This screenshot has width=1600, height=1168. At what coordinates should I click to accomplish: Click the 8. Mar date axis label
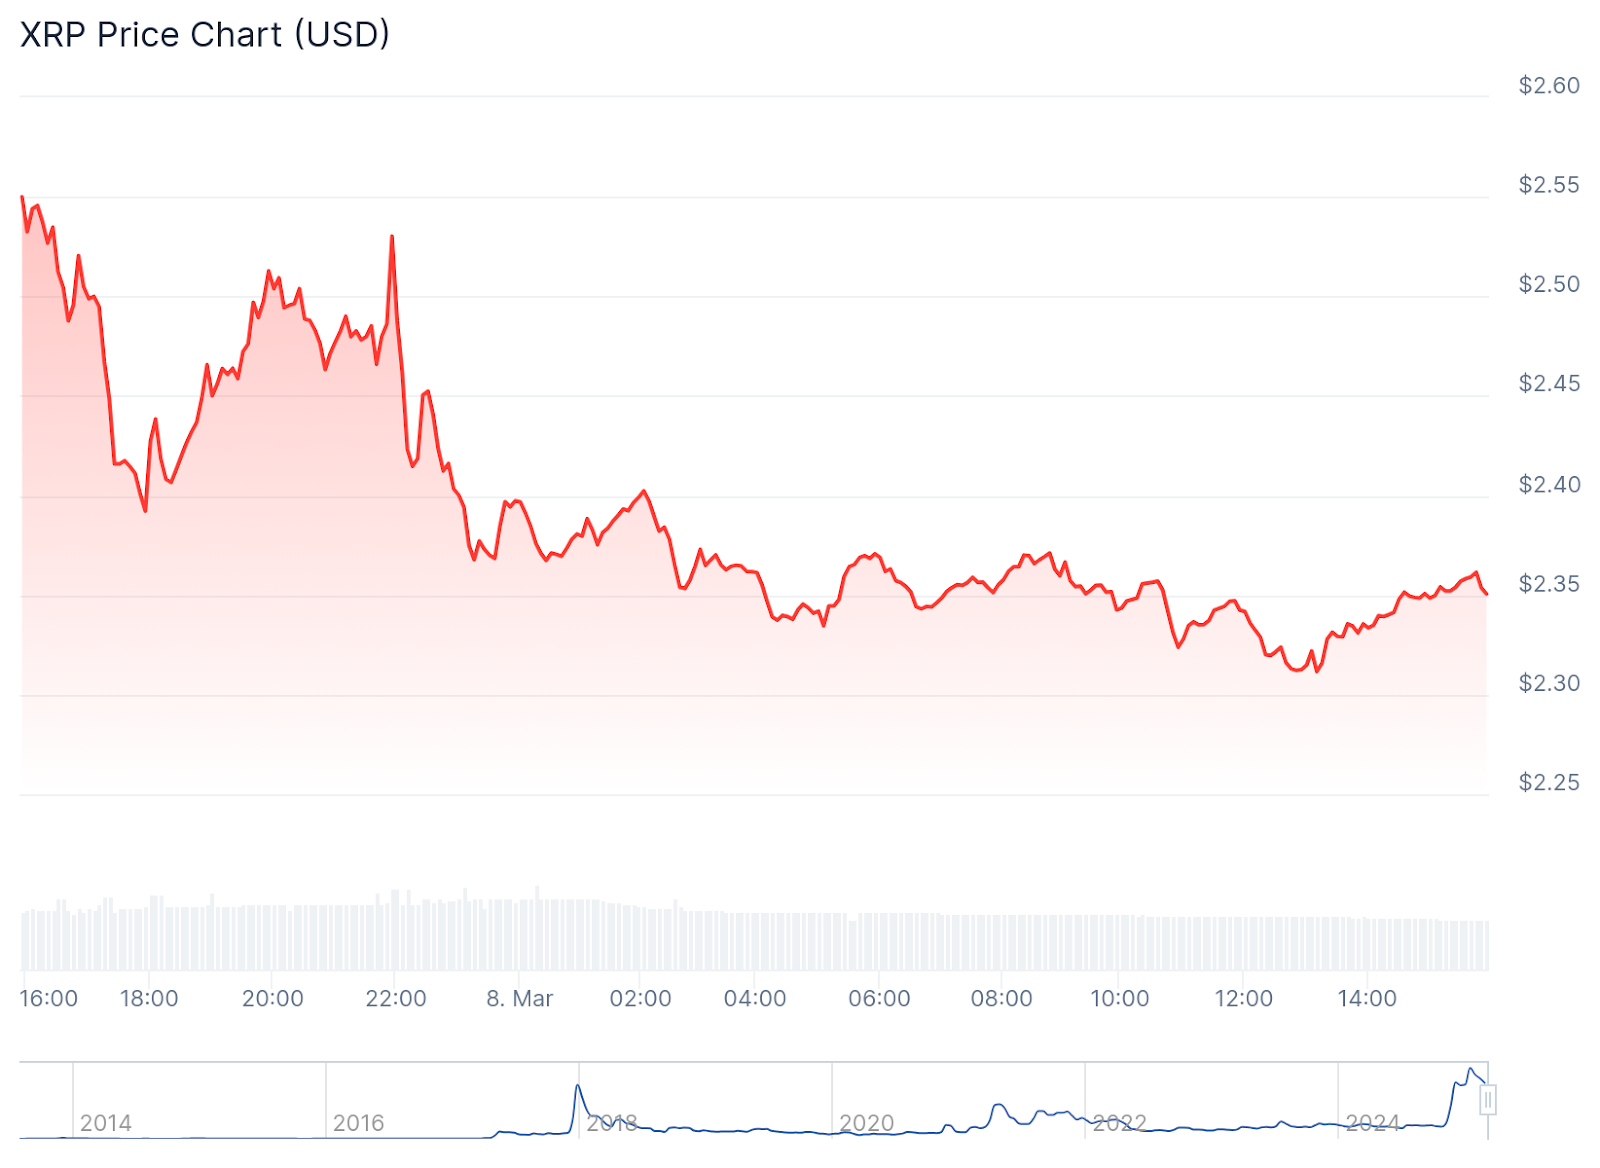[519, 998]
